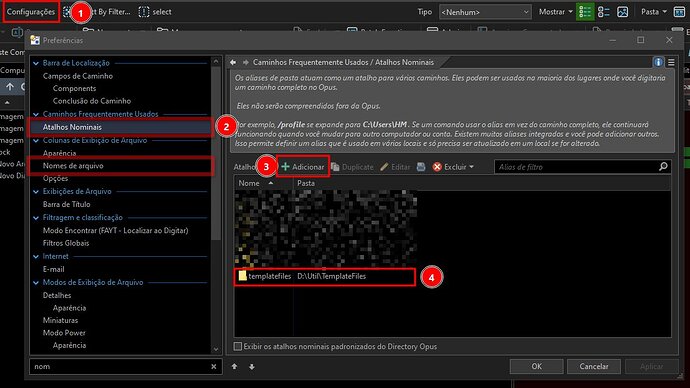Switch to the list view mode icon

click(x=603, y=12)
